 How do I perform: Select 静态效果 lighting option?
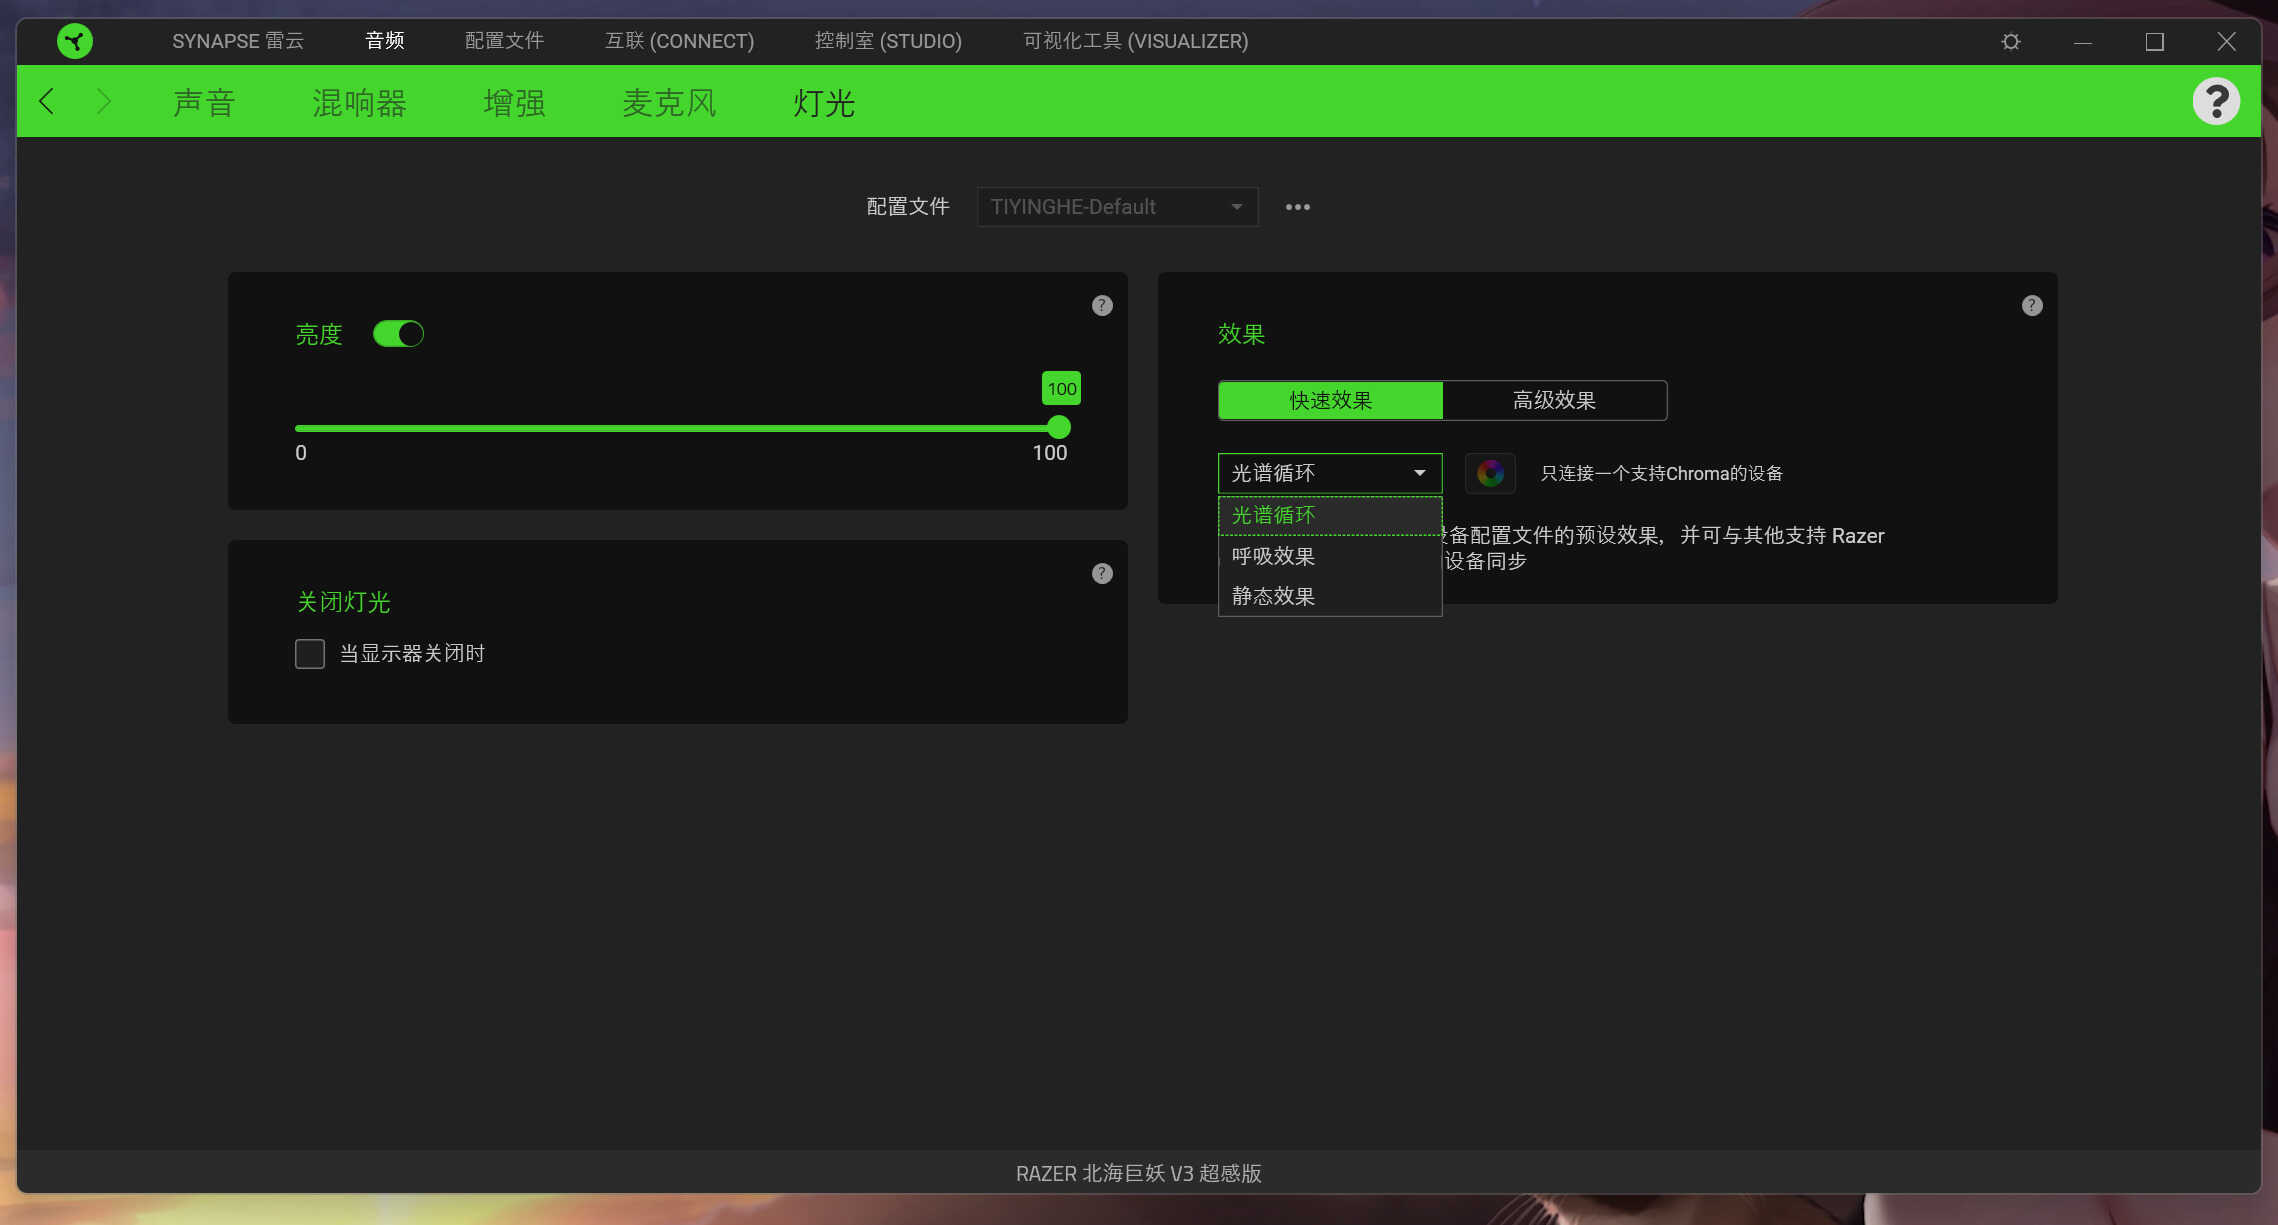1273,596
